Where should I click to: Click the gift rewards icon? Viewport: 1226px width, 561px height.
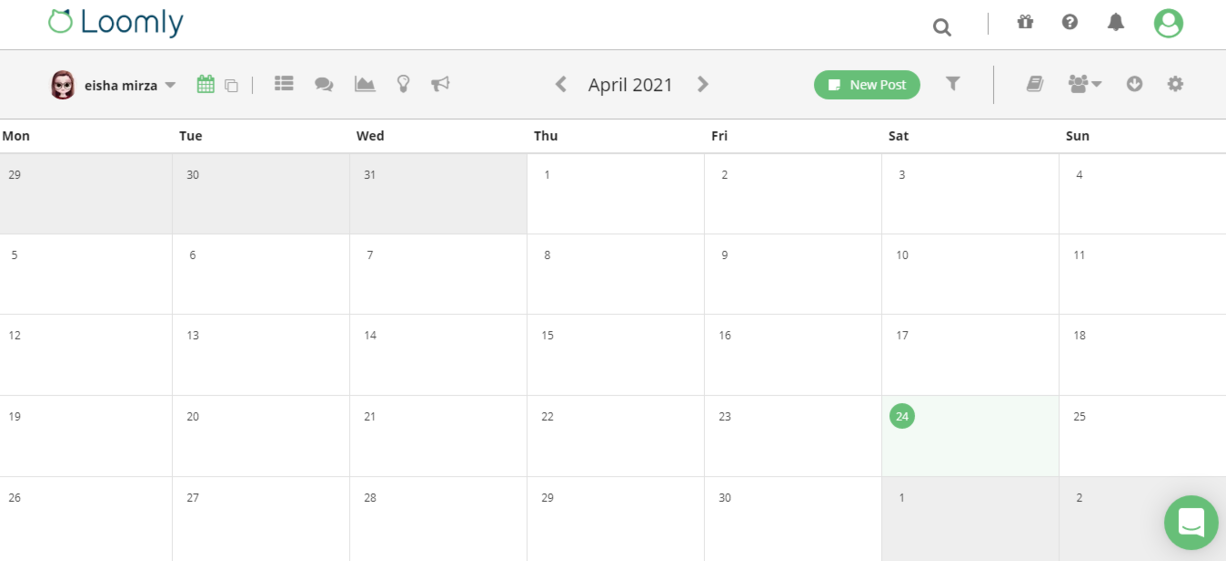click(1025, 22)
